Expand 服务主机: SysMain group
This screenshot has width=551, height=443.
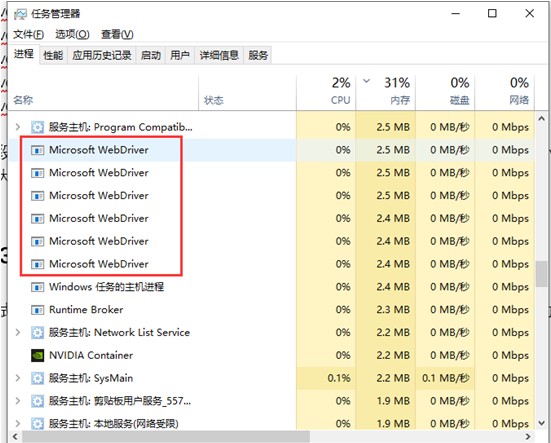[x=18, y=378]
